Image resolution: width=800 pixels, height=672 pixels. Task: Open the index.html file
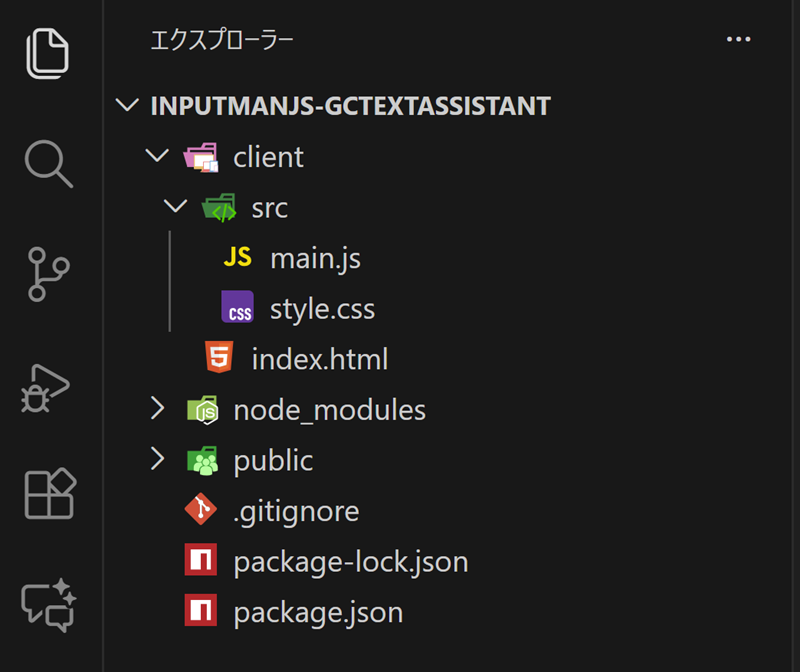pos(320,358)
